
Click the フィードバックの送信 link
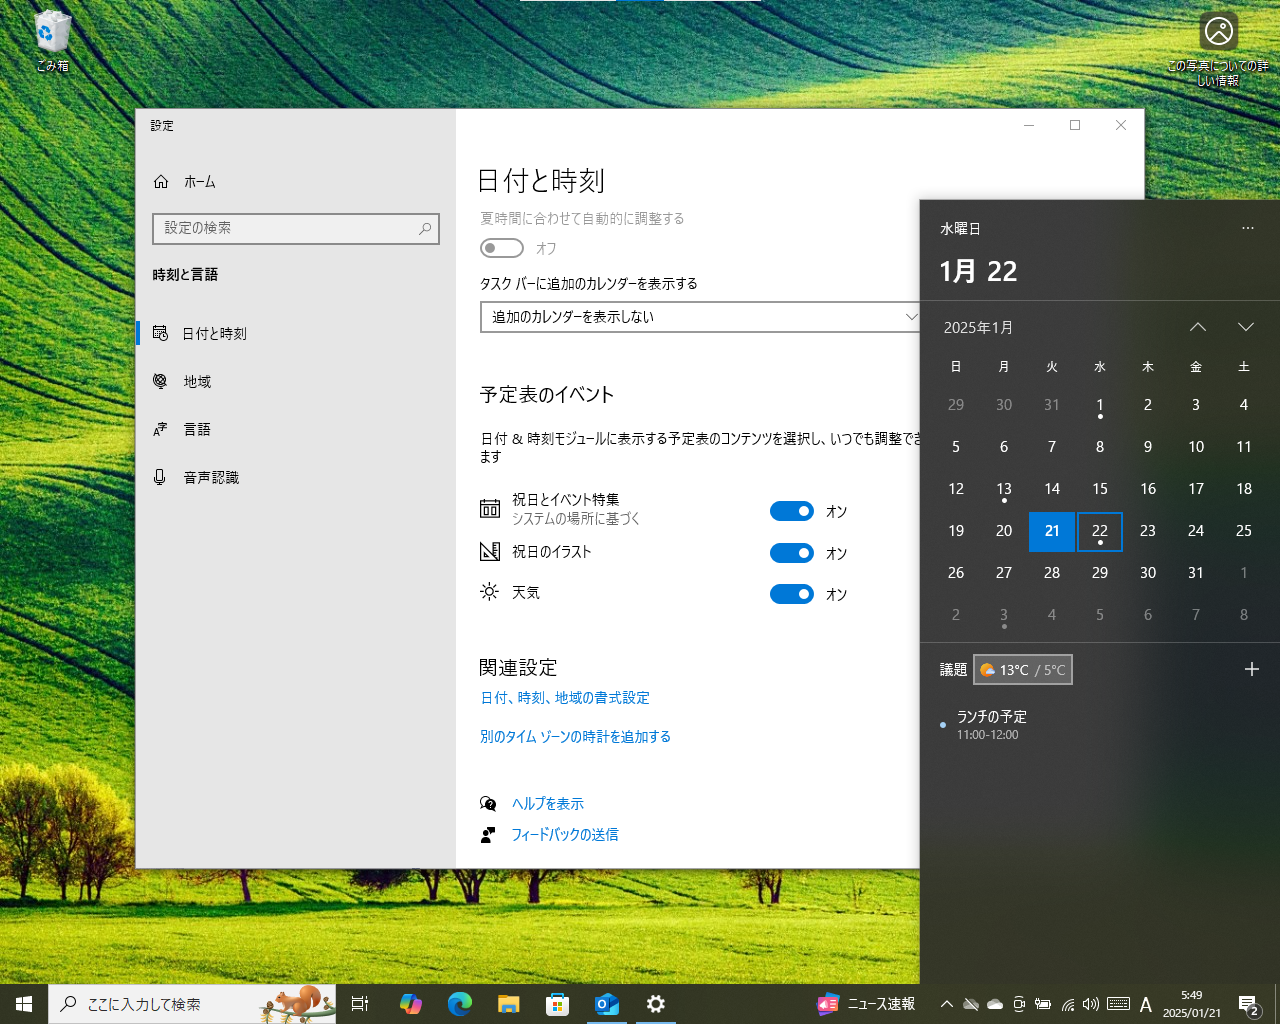565,835
